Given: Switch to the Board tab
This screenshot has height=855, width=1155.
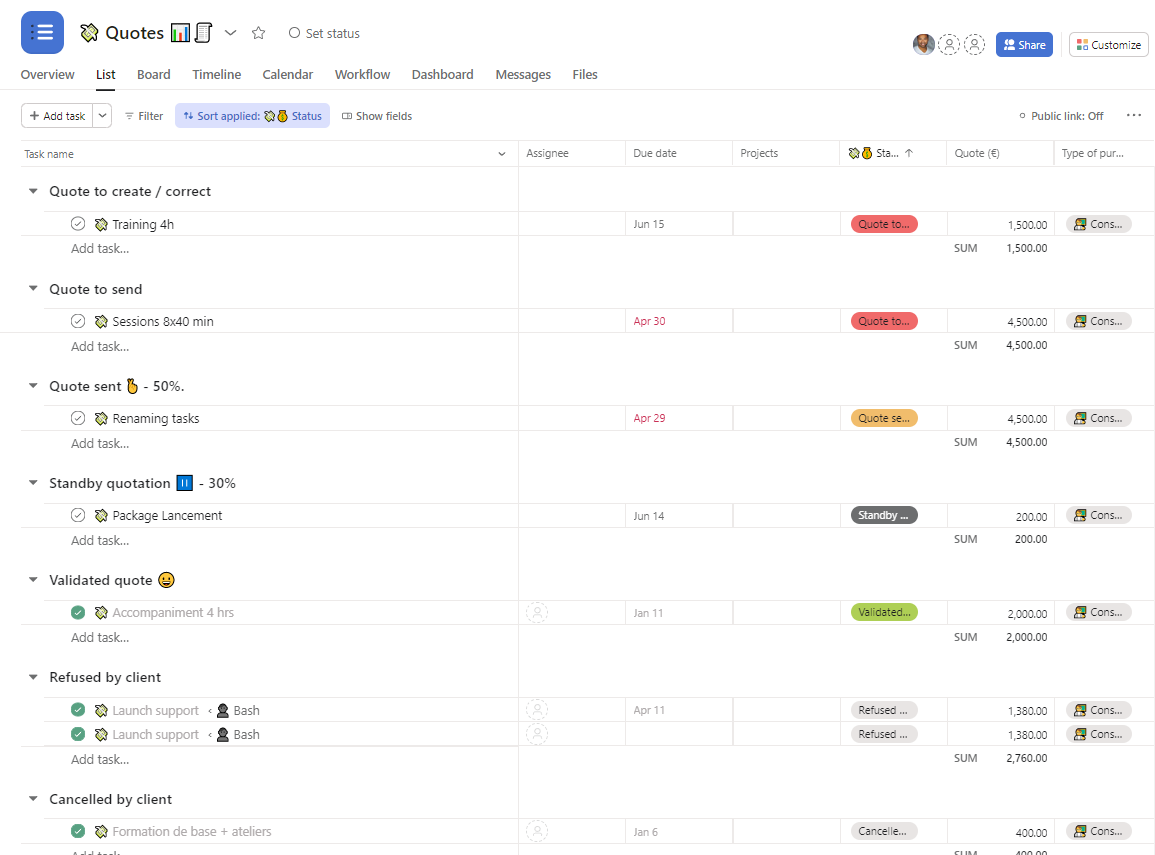Looking at the screenshot, I should [x=153, y=75].
